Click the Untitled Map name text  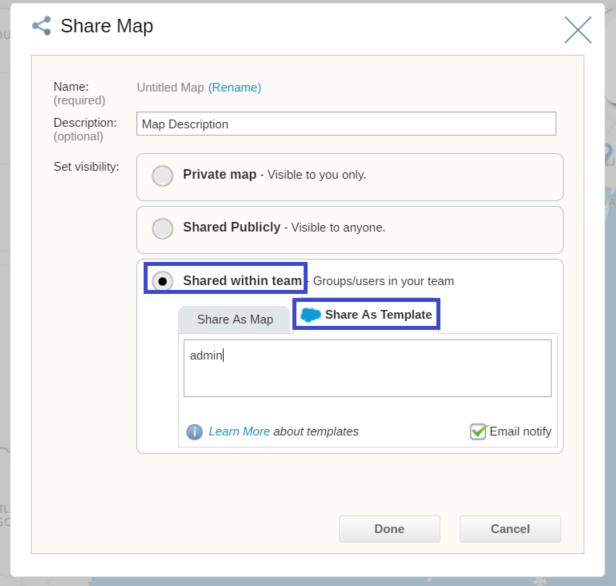pyautogui.click(x=170, y=87)
